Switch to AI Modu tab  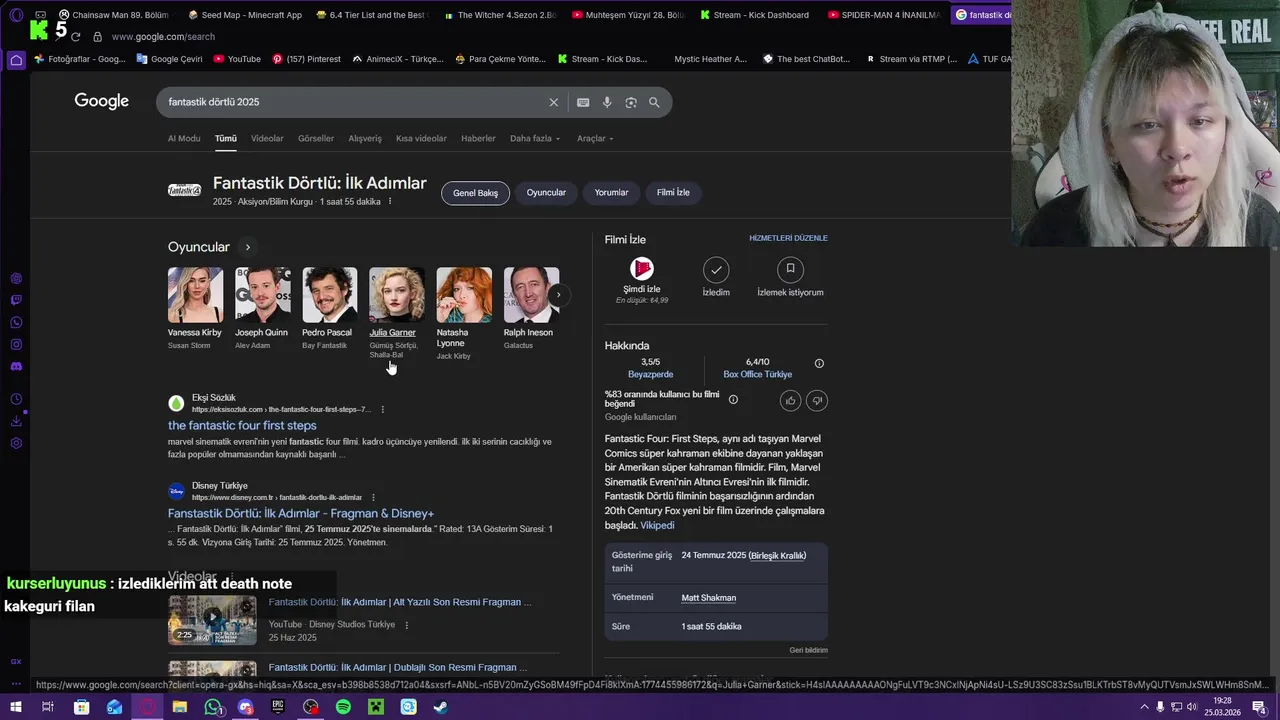point(184,138)
